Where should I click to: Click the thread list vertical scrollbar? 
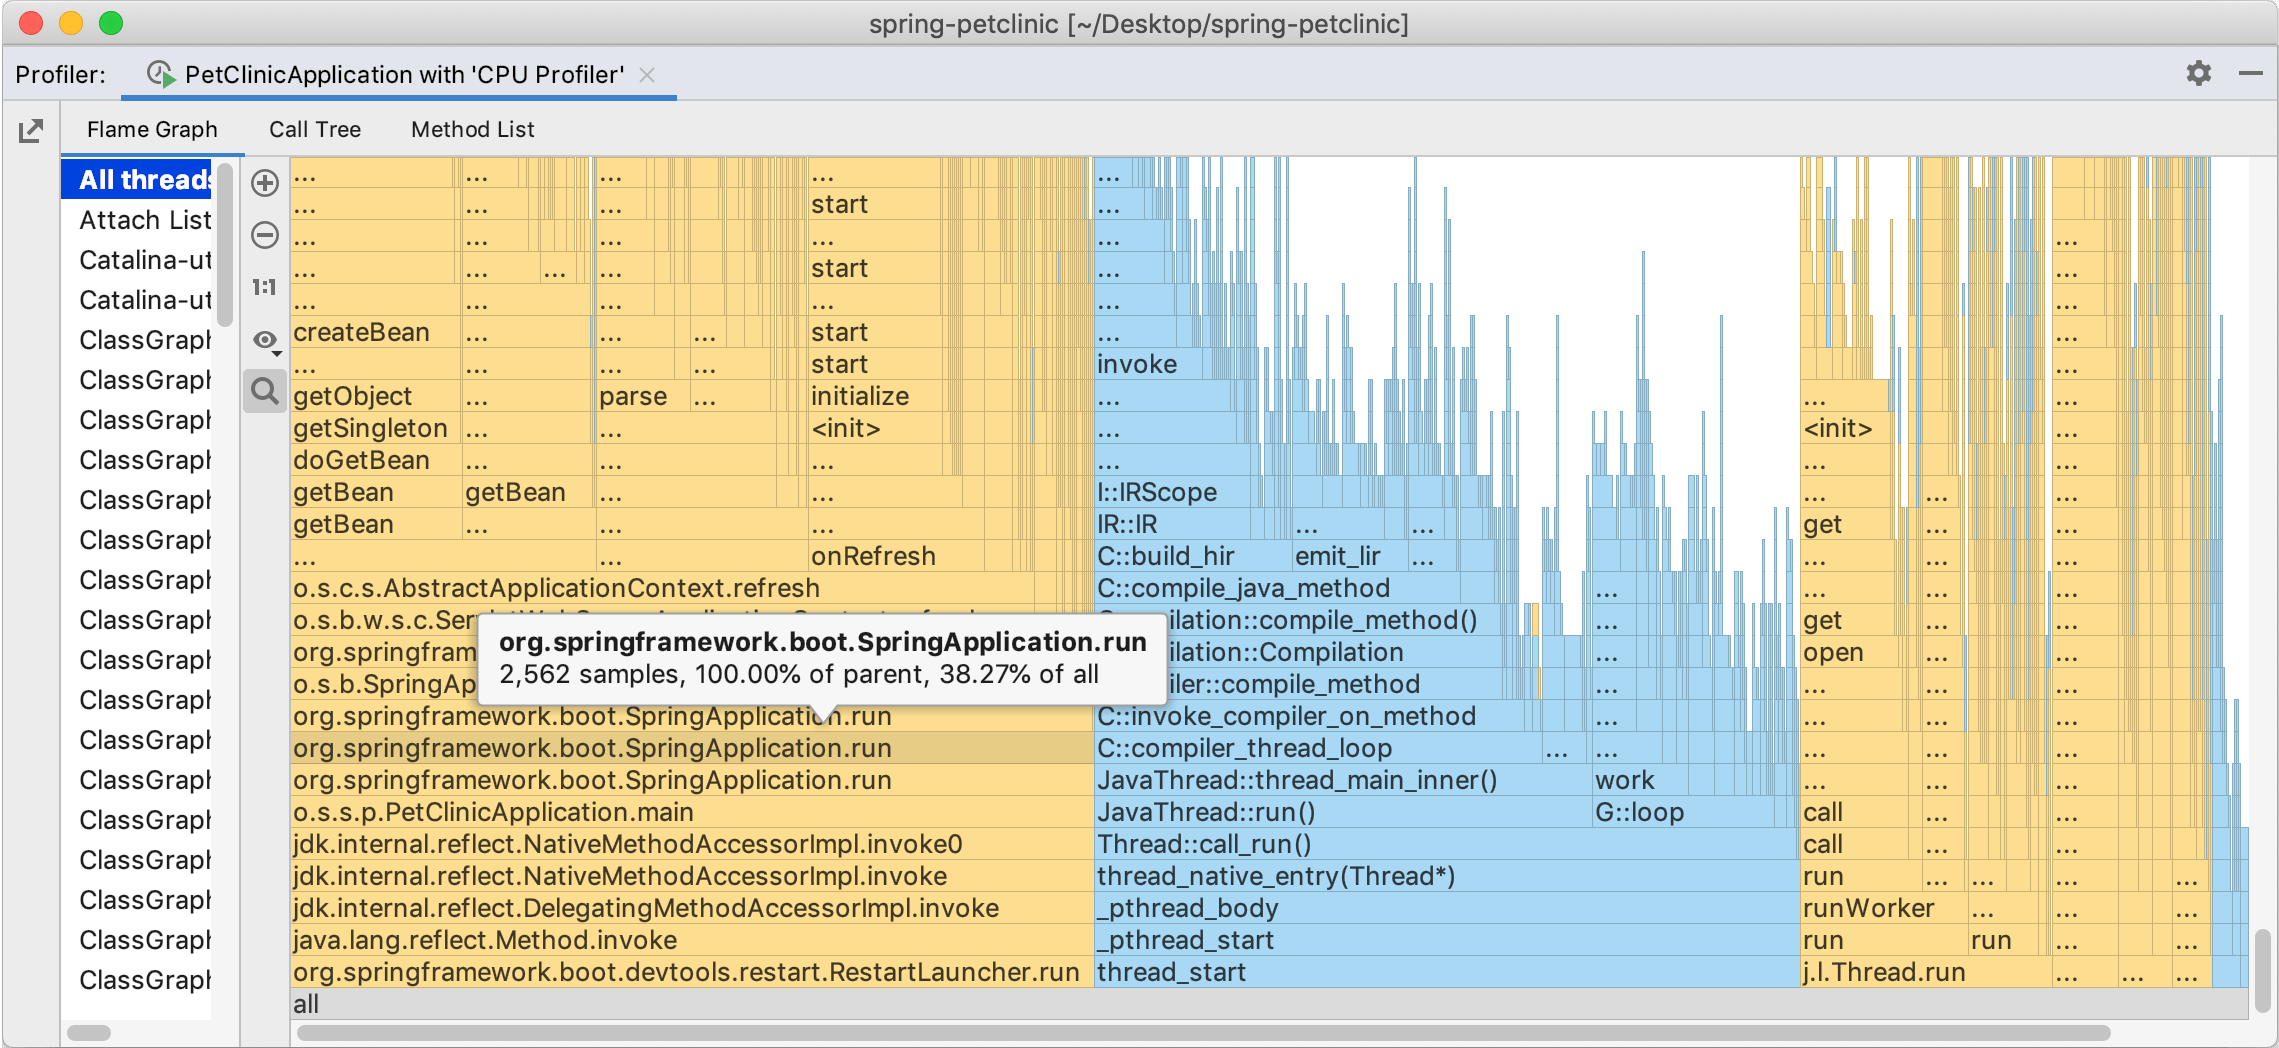coord(225,245)
